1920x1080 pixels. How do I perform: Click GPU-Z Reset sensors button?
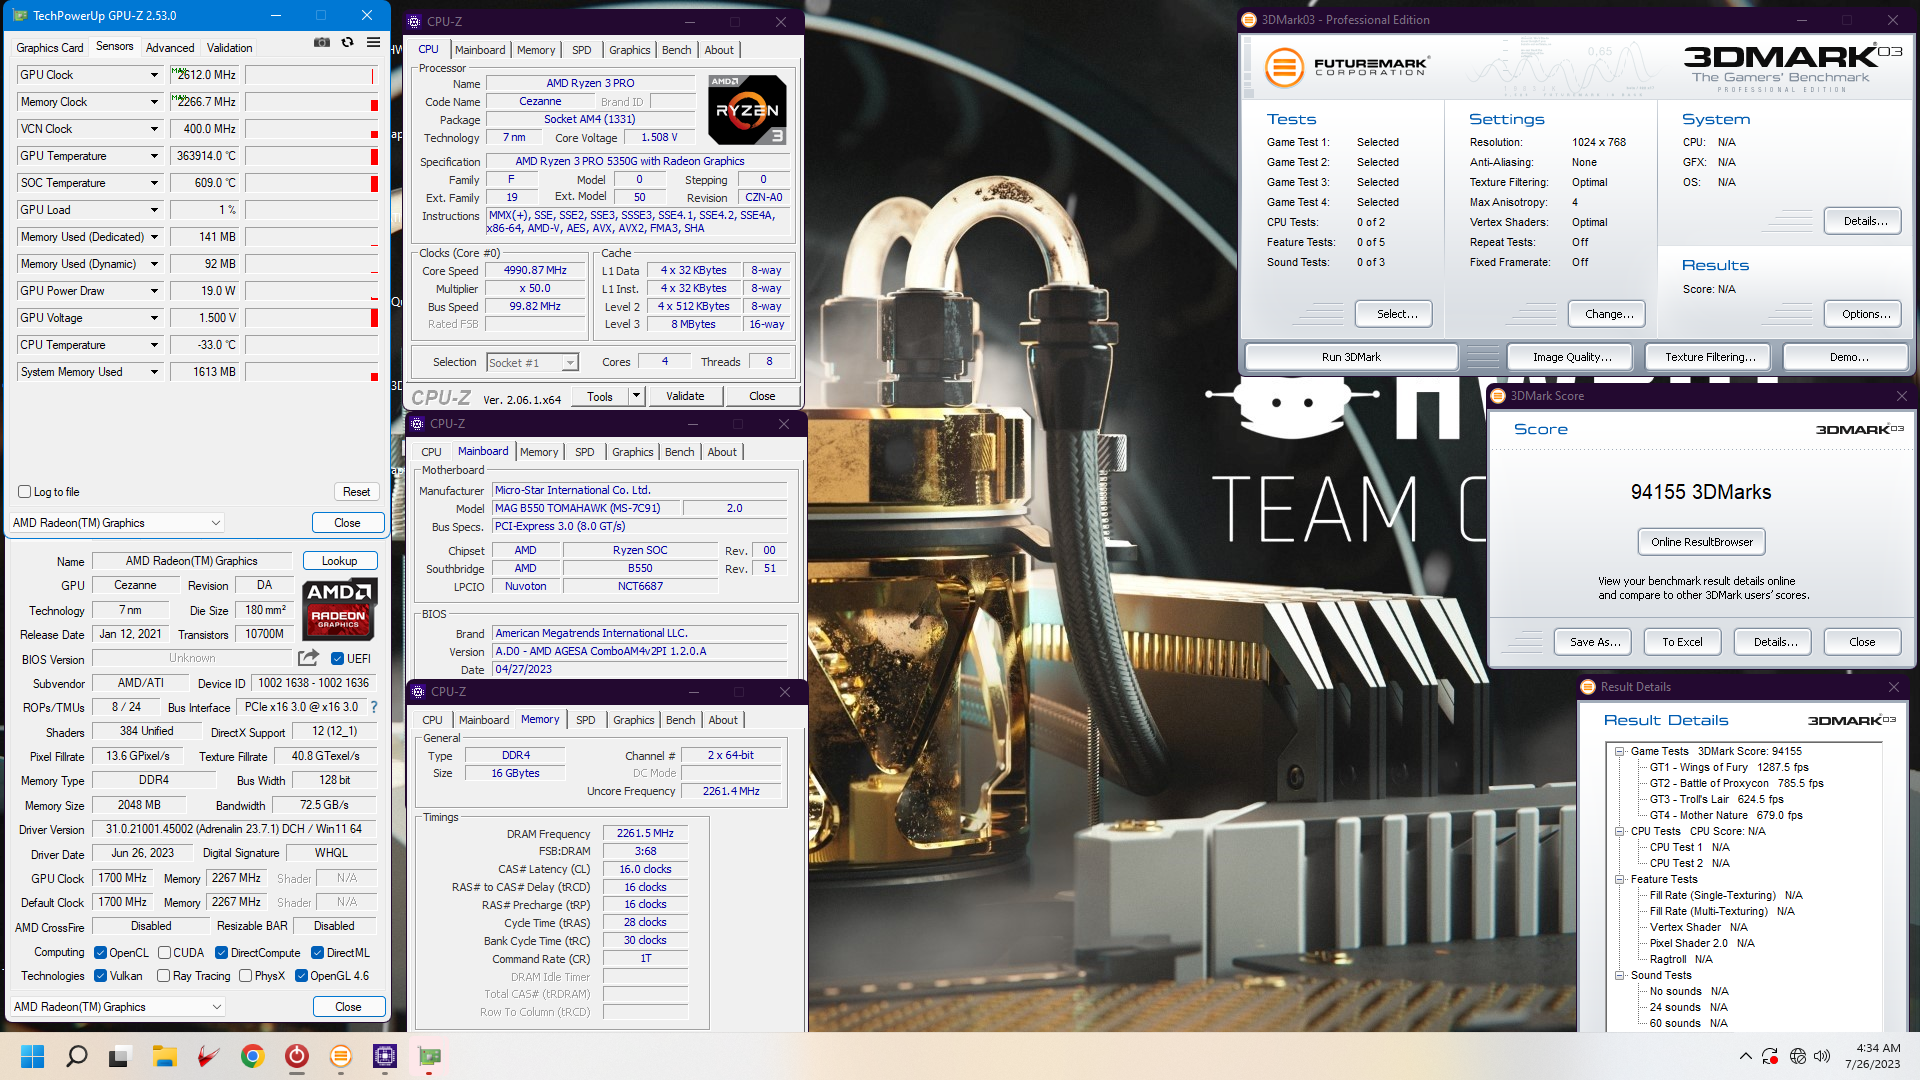pos(356,492)
